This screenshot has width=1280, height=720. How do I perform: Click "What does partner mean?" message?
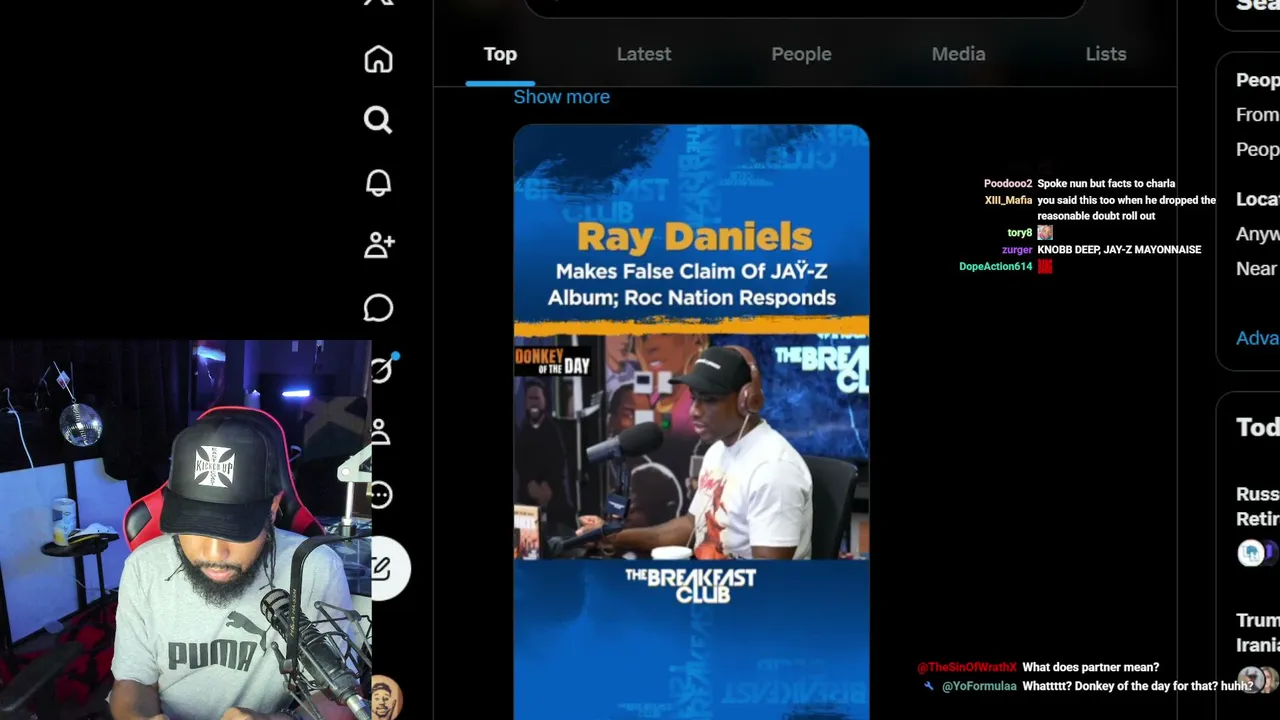[x=1091, y=667]
